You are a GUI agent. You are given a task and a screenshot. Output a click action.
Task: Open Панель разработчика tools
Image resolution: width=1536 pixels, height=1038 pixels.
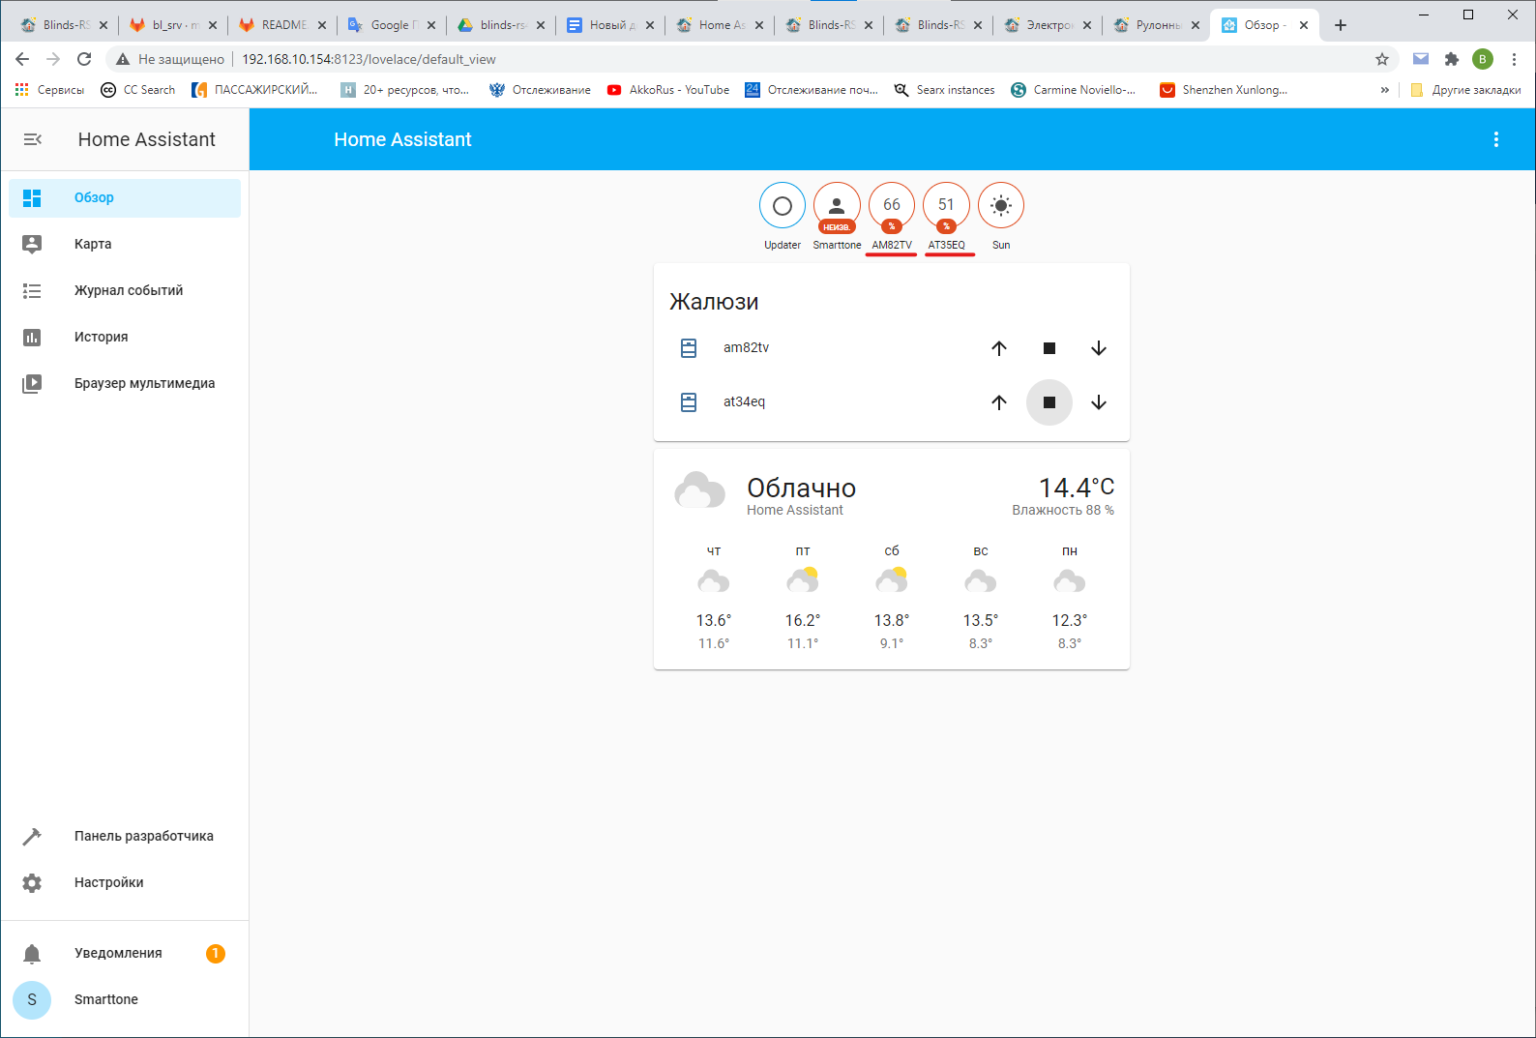coord(125,836)
